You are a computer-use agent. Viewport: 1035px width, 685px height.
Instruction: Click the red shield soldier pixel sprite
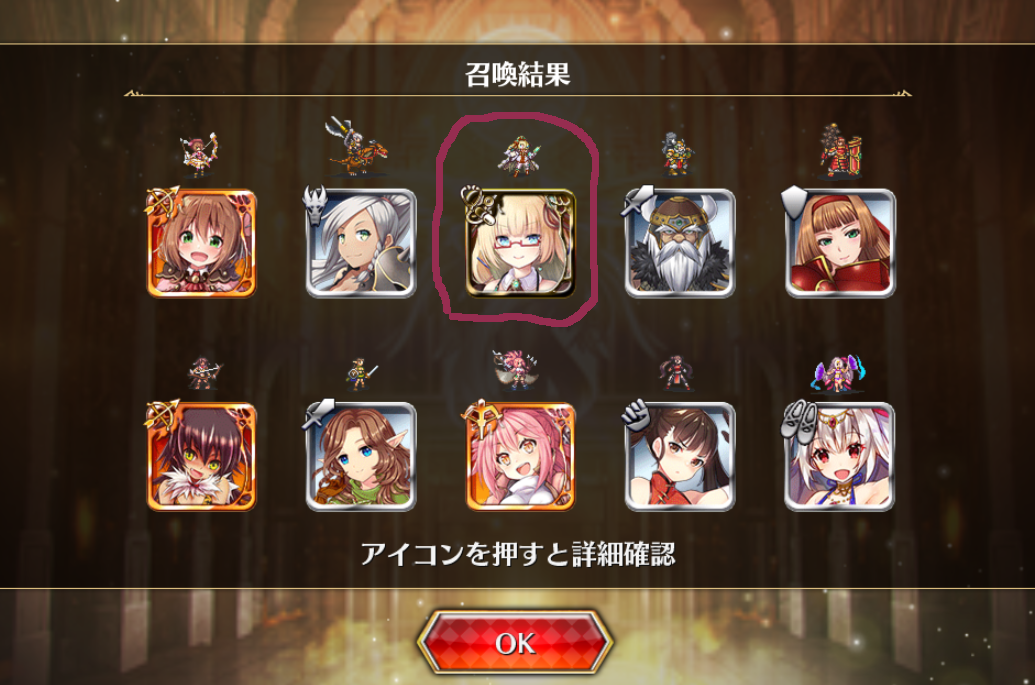click(x=840, y=150)
